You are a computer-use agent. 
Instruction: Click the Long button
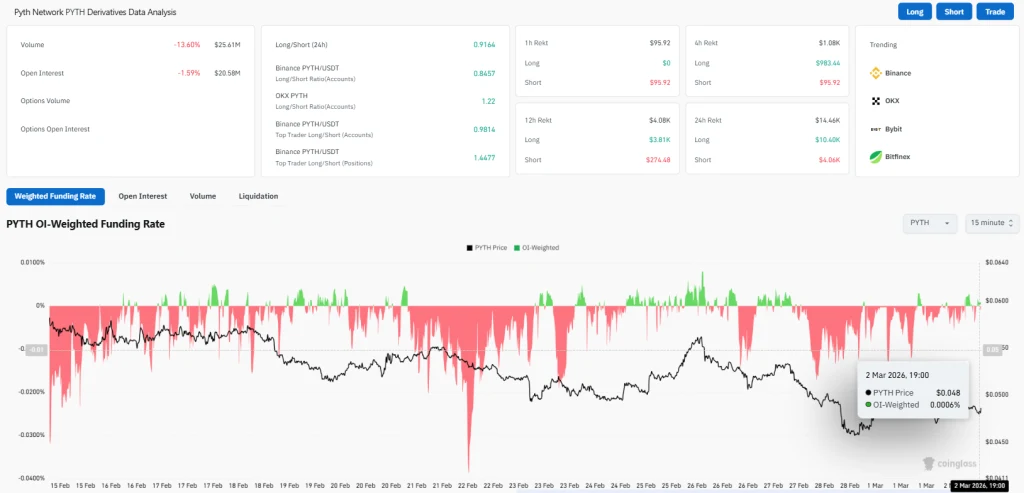(915, 12)
